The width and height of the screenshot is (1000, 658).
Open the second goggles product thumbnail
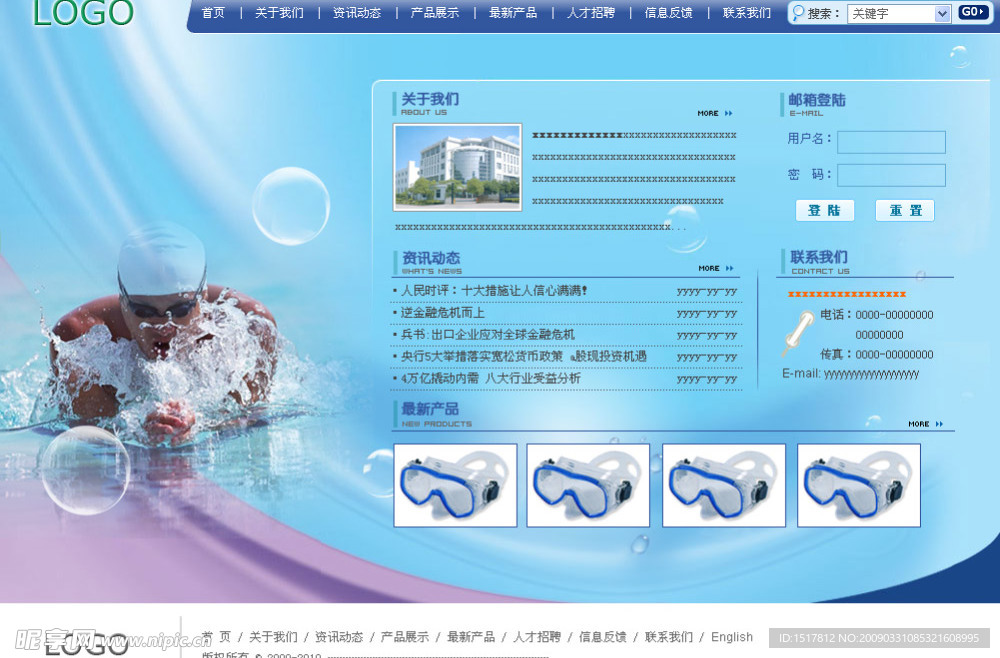pyautogui.click(x=588, y=485)
